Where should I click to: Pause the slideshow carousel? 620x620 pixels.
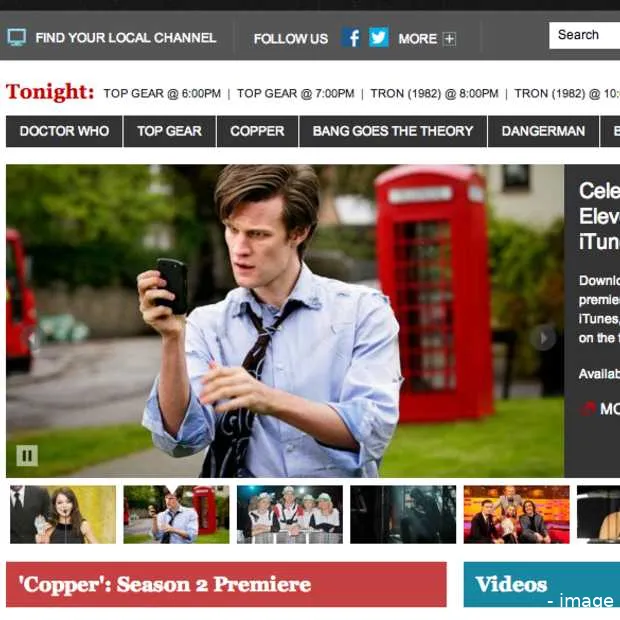point(27,456)
